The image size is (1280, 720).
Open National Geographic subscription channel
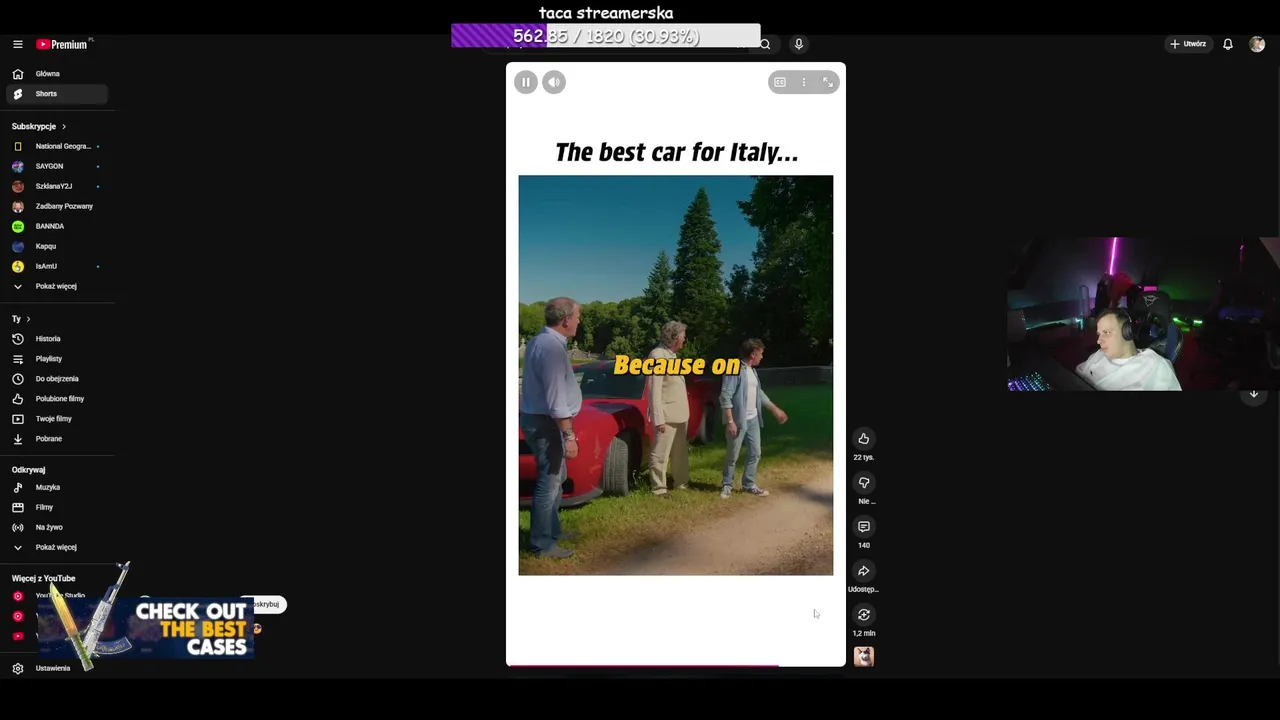click(x=56, y=146)
